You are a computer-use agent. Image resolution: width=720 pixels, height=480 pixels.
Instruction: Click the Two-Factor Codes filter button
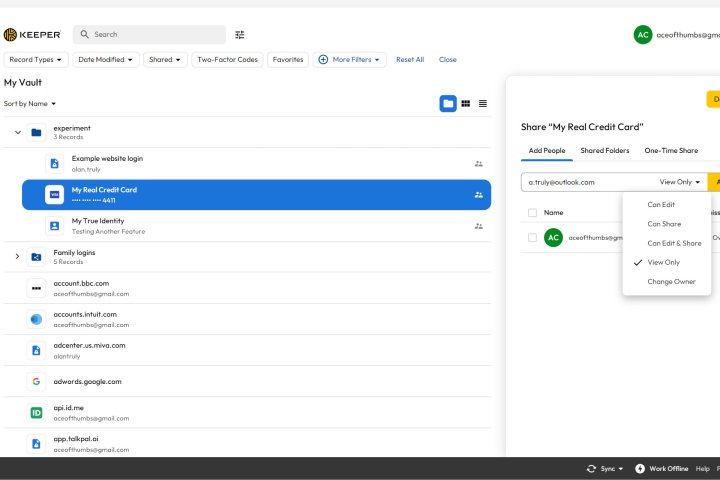pyautogui.click(x=227, y=60)
